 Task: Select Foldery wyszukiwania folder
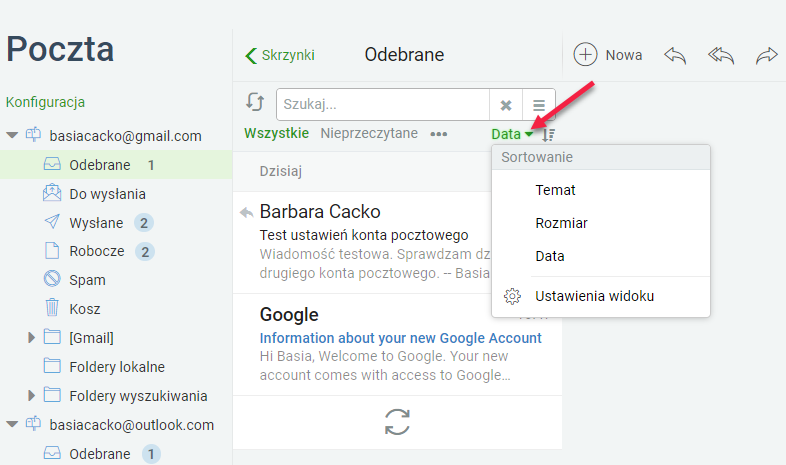click(138, 396)
